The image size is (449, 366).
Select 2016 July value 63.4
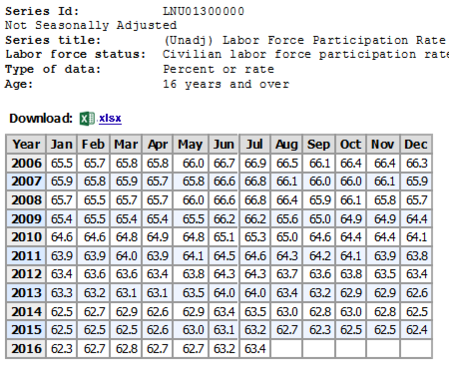255,348
